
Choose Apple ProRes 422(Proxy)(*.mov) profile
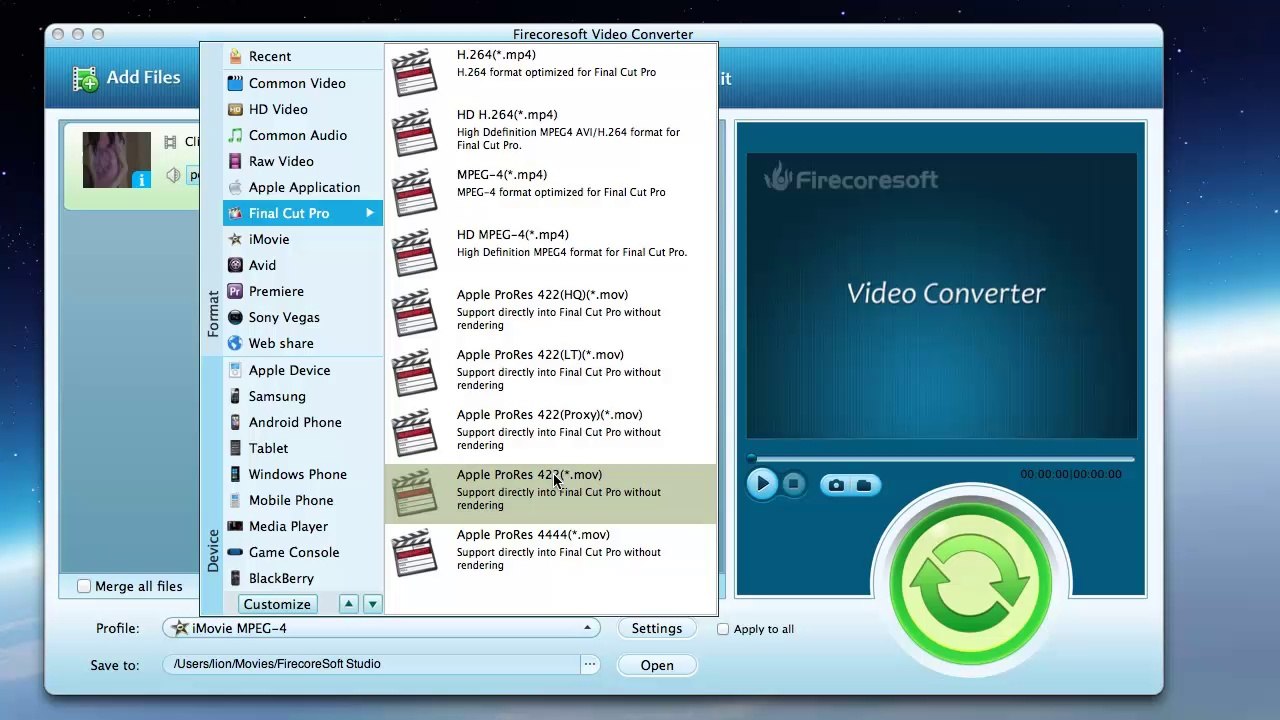click(x=550, y=432)
